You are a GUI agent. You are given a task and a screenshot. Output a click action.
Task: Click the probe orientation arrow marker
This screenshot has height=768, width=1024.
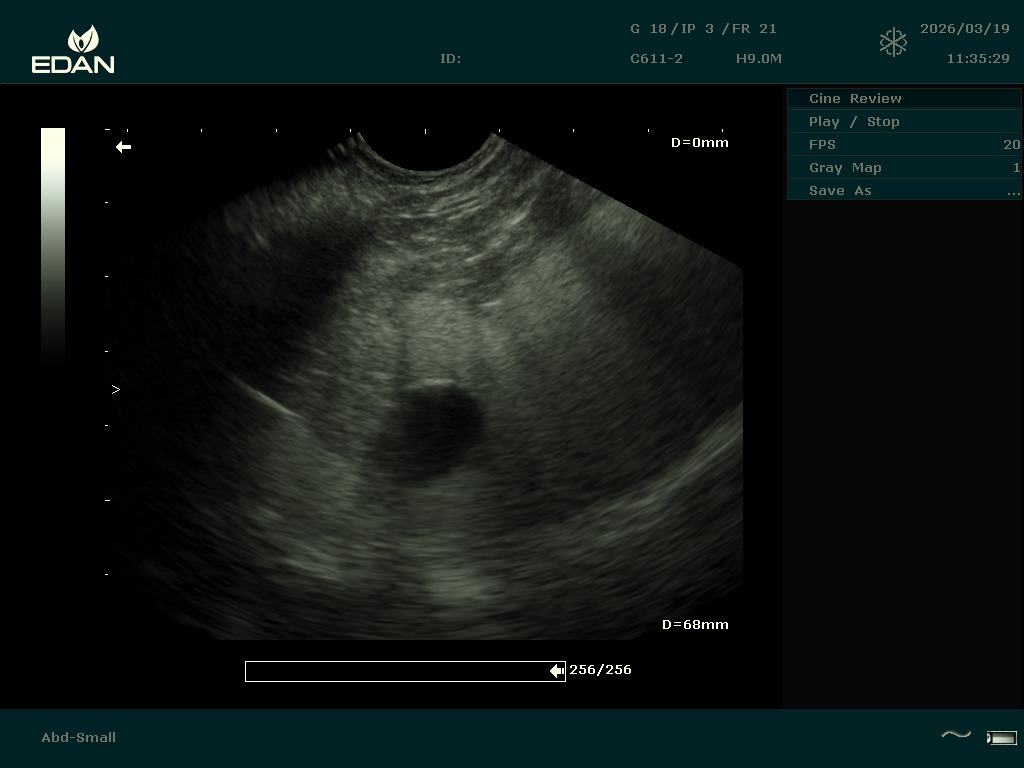pyautogui.click(x=123, y=147)
